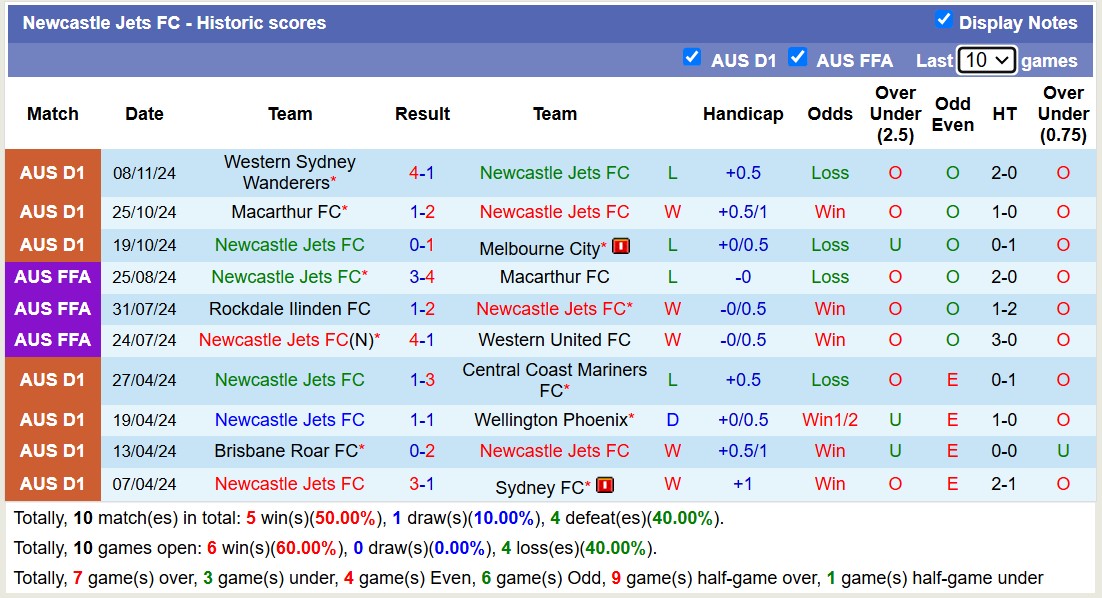Click the asterisk note marker next to Macarthur FC

click(345, 210)
